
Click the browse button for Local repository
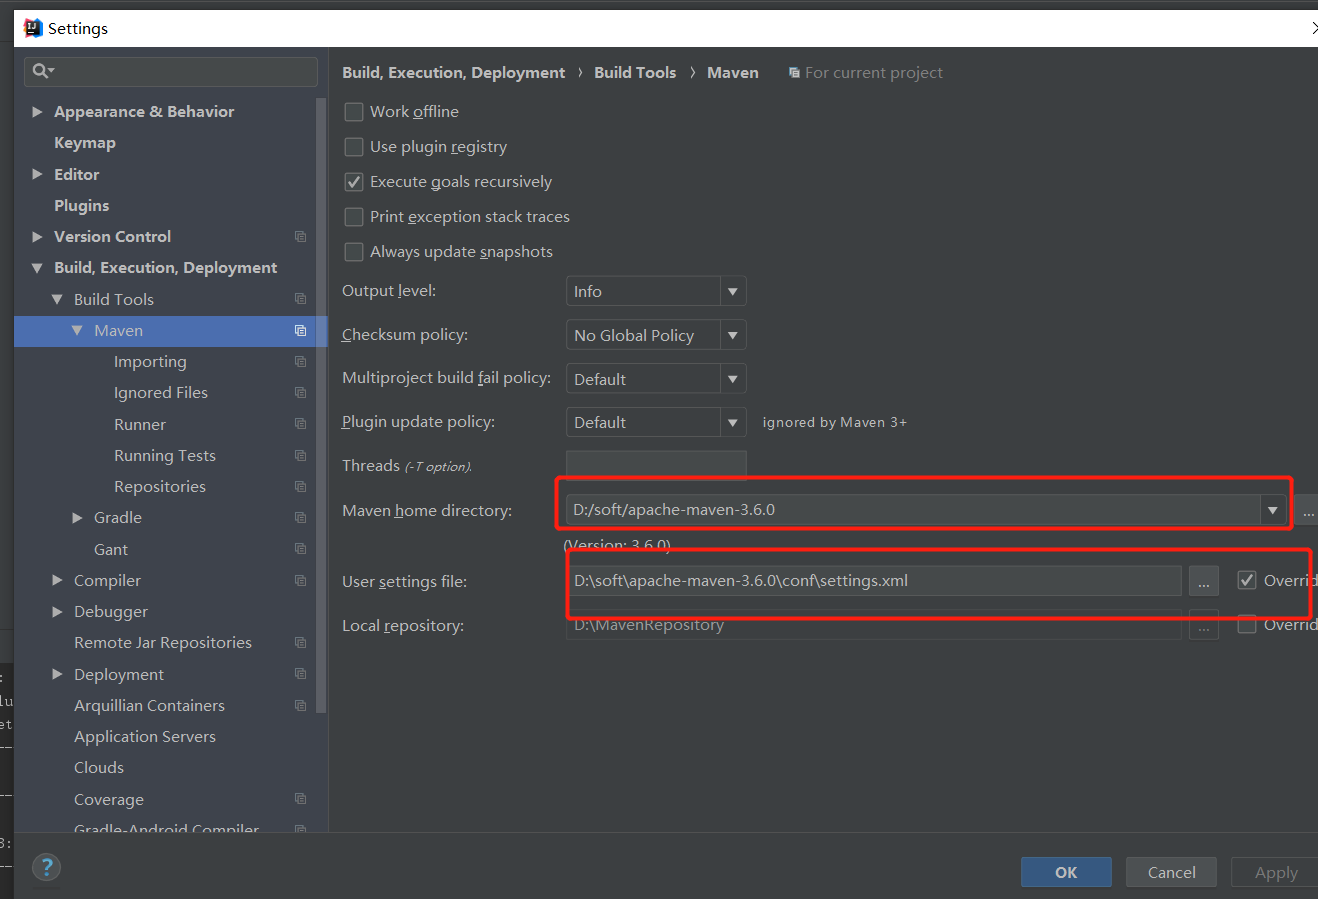[1204, 625]
